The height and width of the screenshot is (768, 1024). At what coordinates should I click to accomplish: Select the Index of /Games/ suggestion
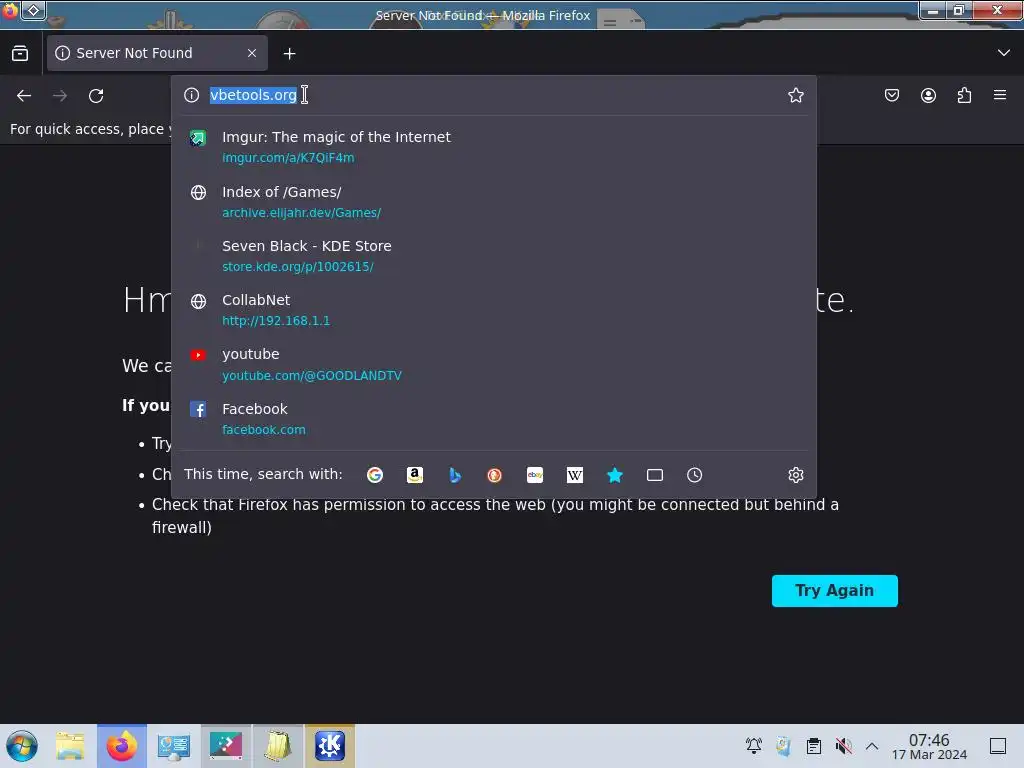494,202
